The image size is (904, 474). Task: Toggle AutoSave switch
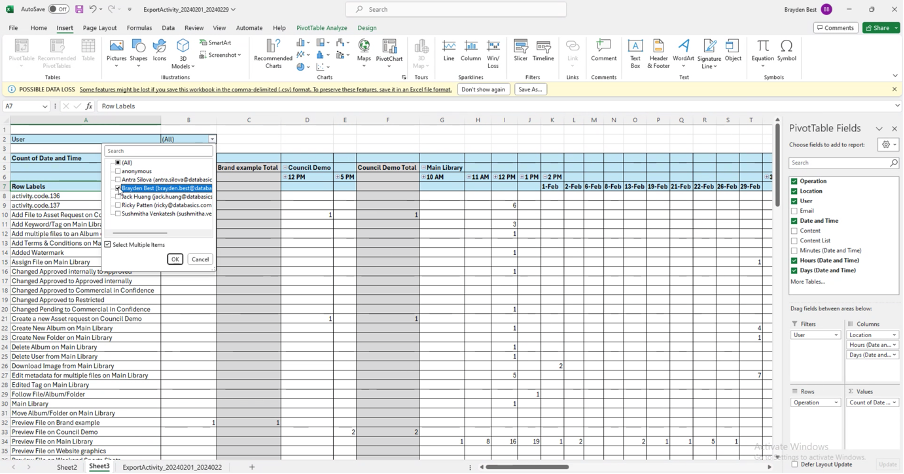pyautogui.click(x=58, y=9)
